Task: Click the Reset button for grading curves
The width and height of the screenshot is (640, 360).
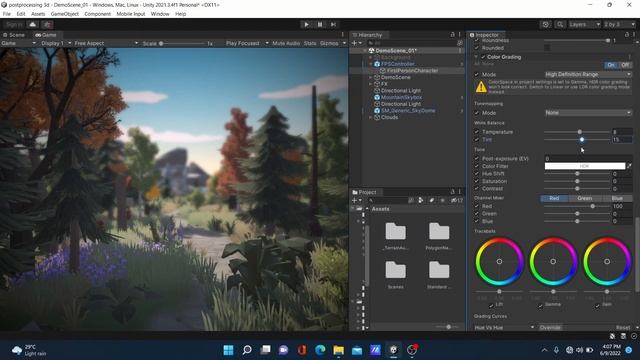Action: pos(623,327)
